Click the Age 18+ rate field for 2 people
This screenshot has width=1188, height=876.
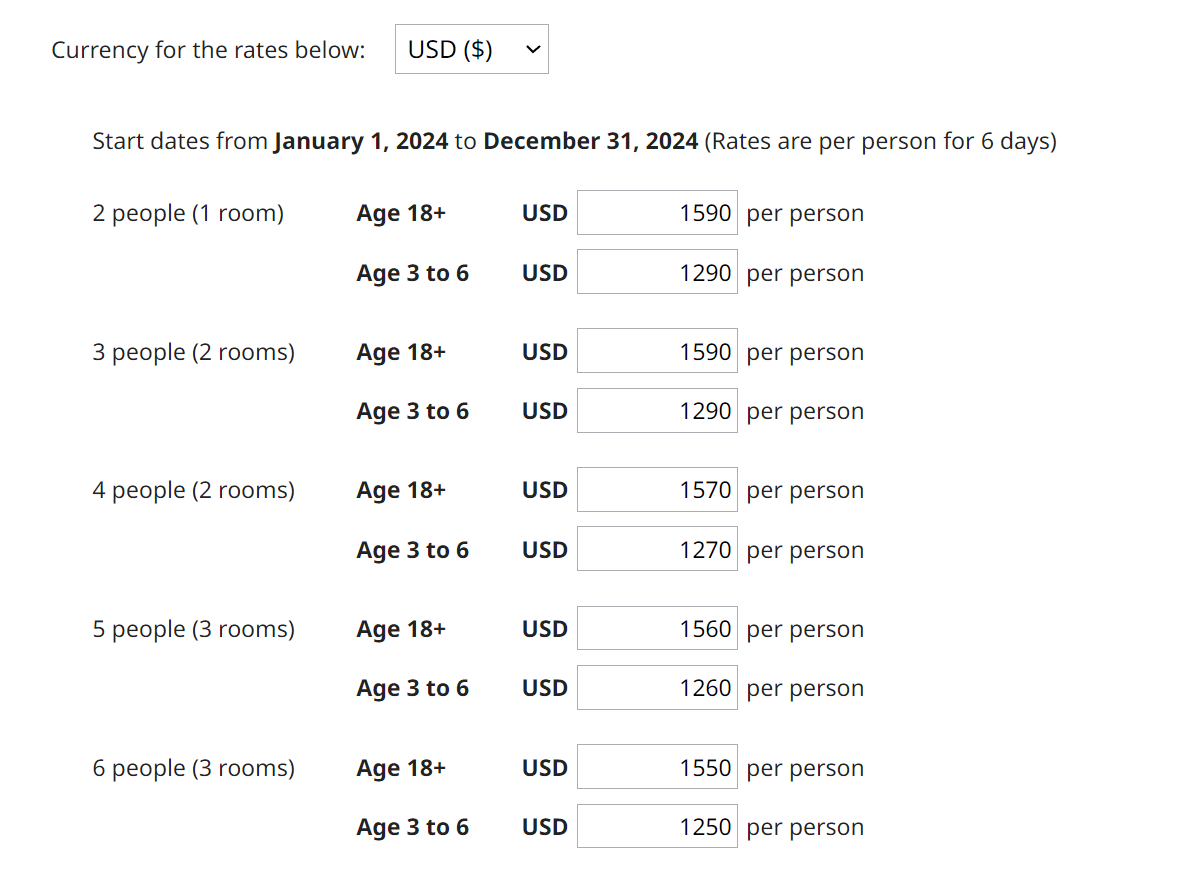(657, 213)
